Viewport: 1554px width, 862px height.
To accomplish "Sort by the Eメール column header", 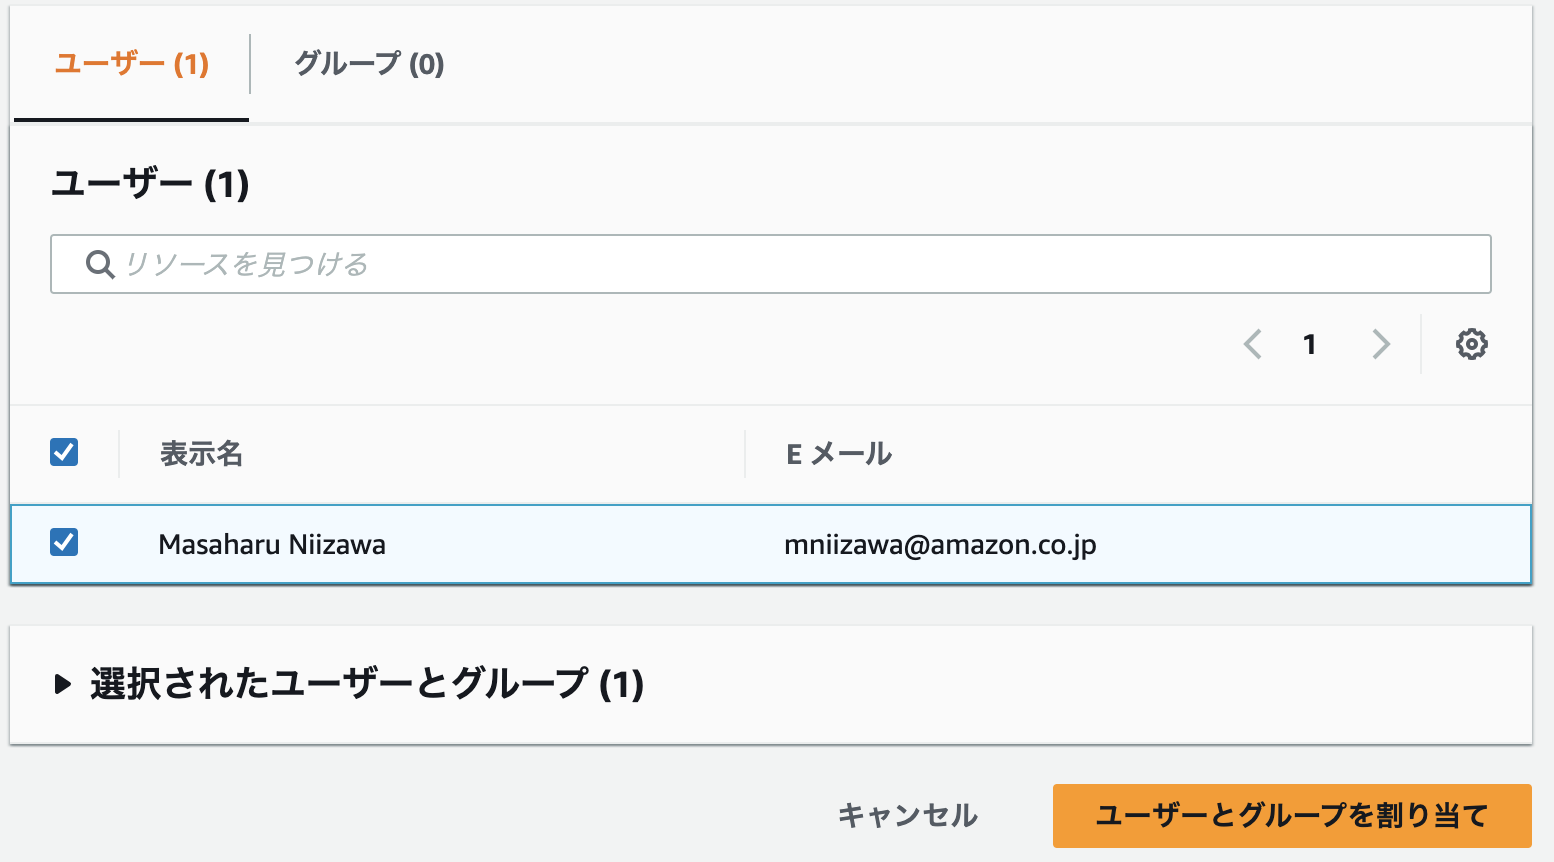I will pos(838,454).
